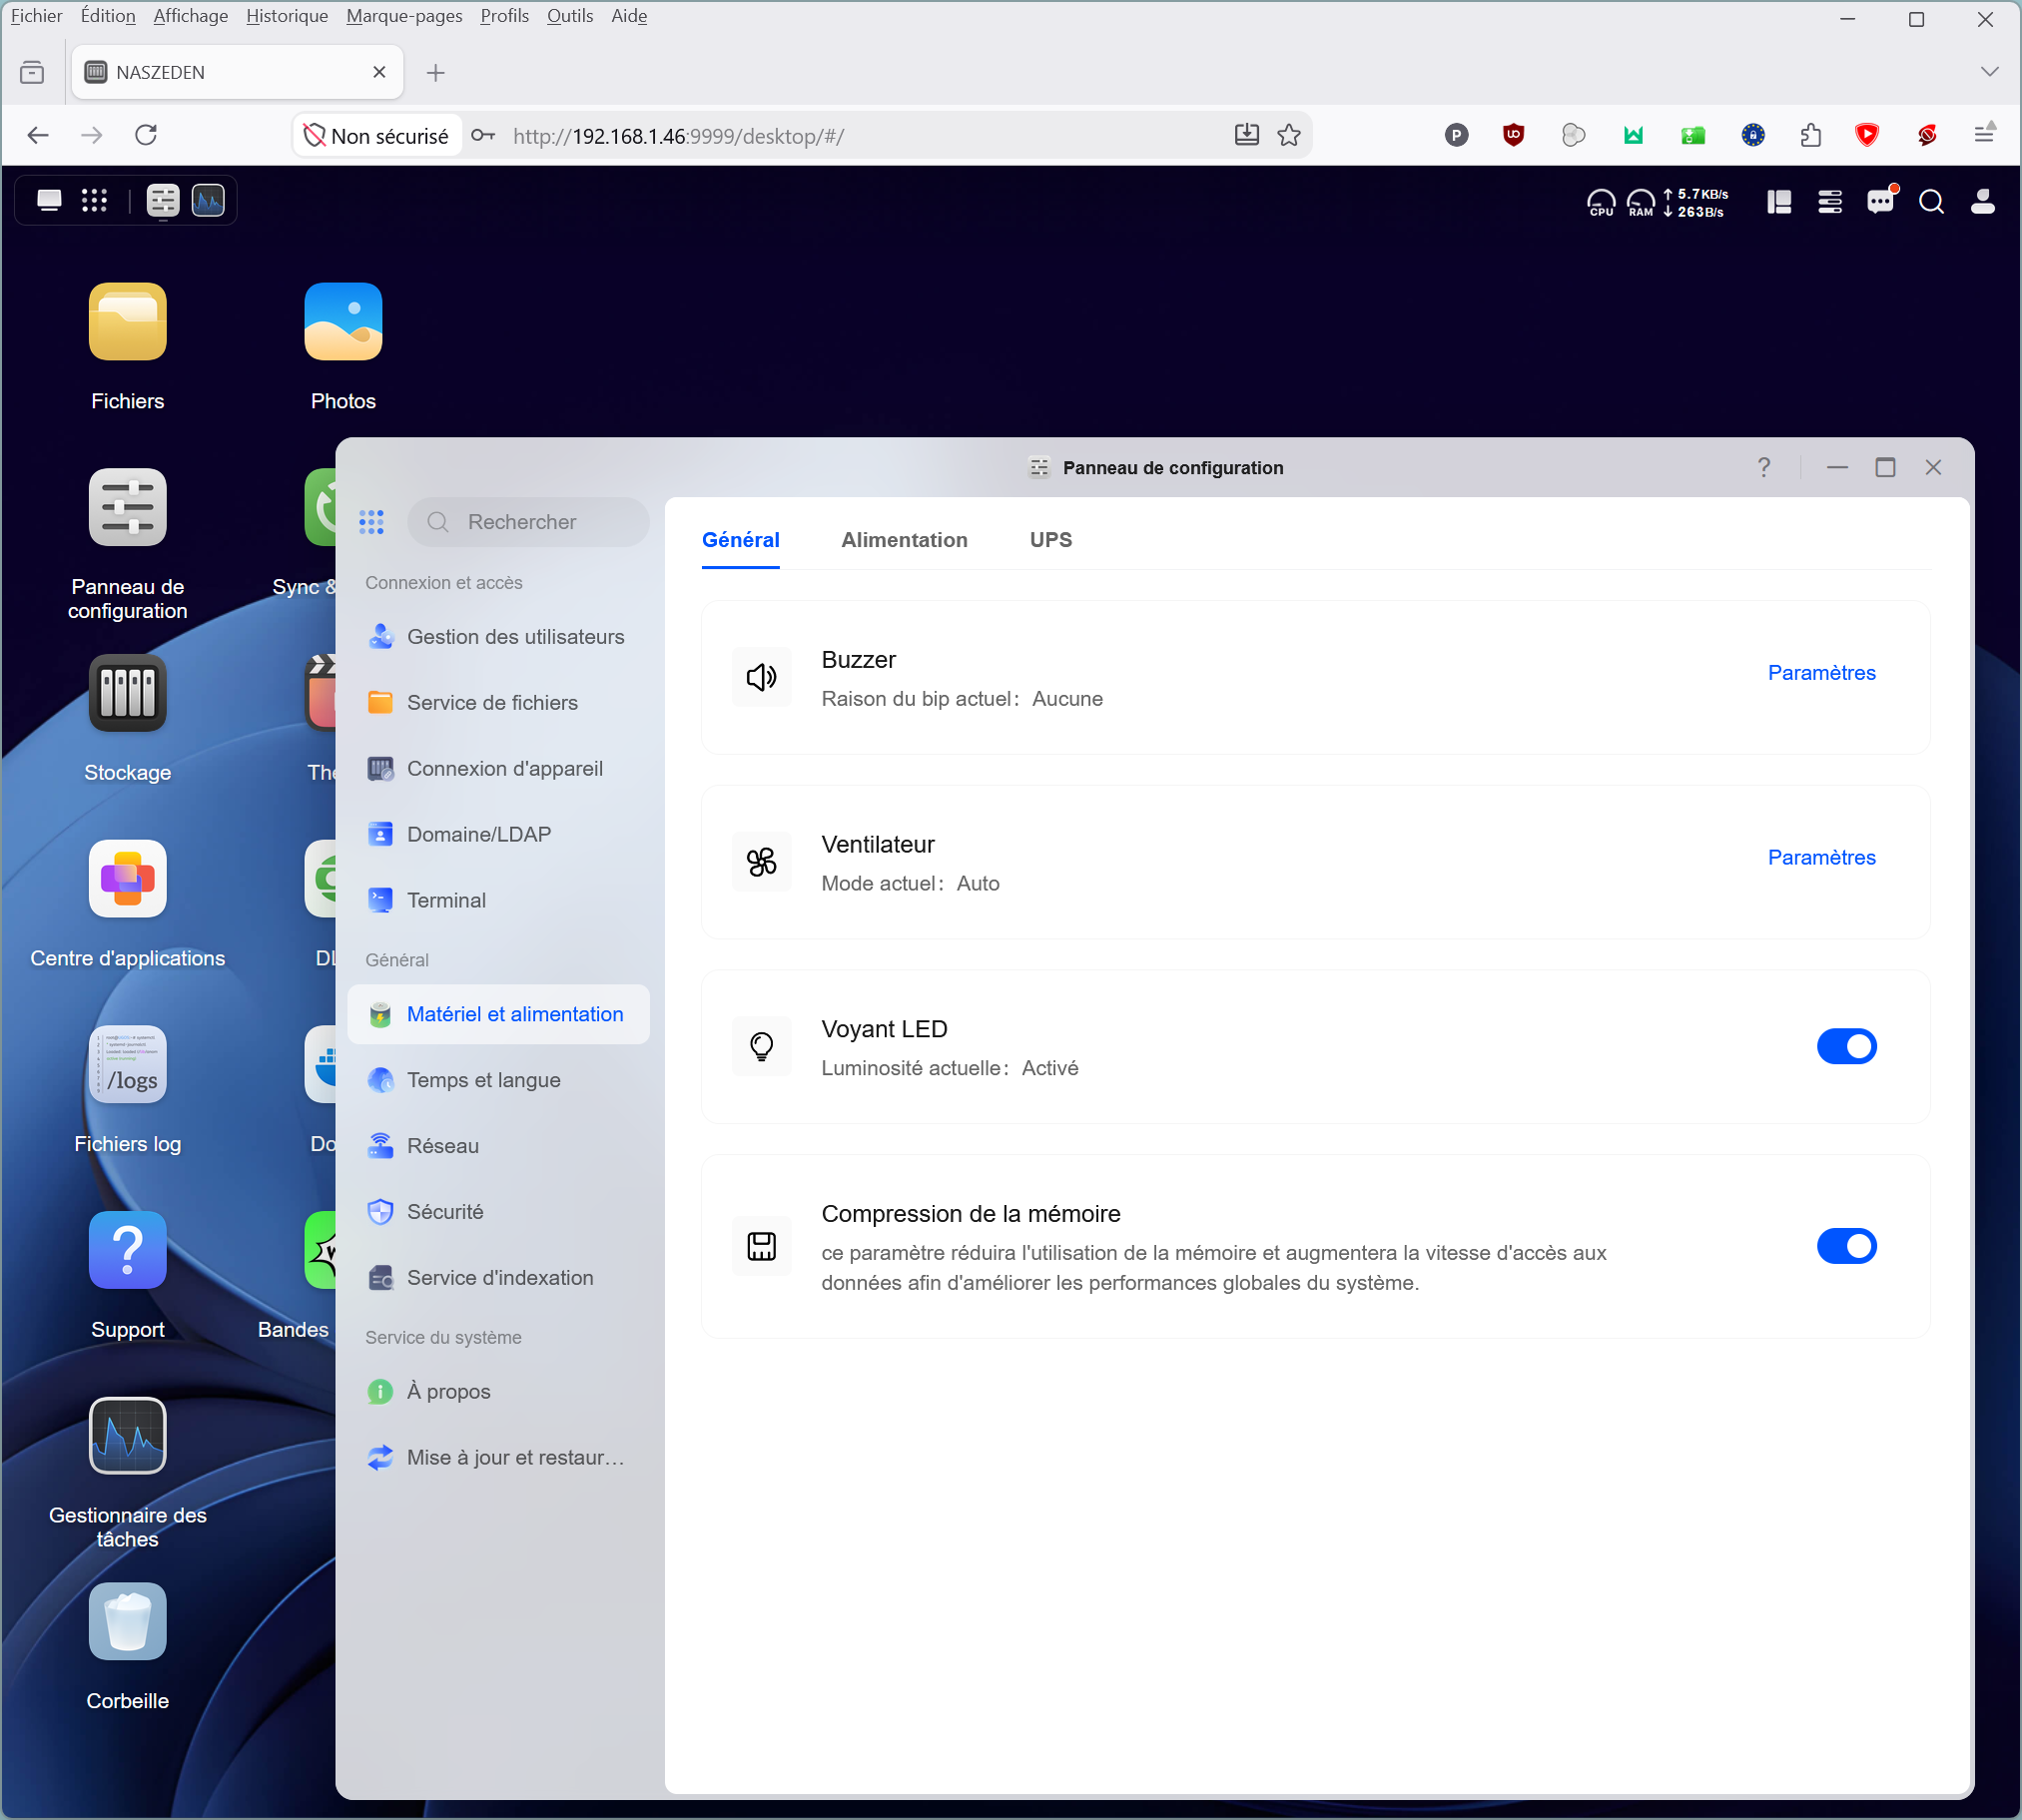
Task: Open the Affichage menu
Action: click(x=190, y=16)
